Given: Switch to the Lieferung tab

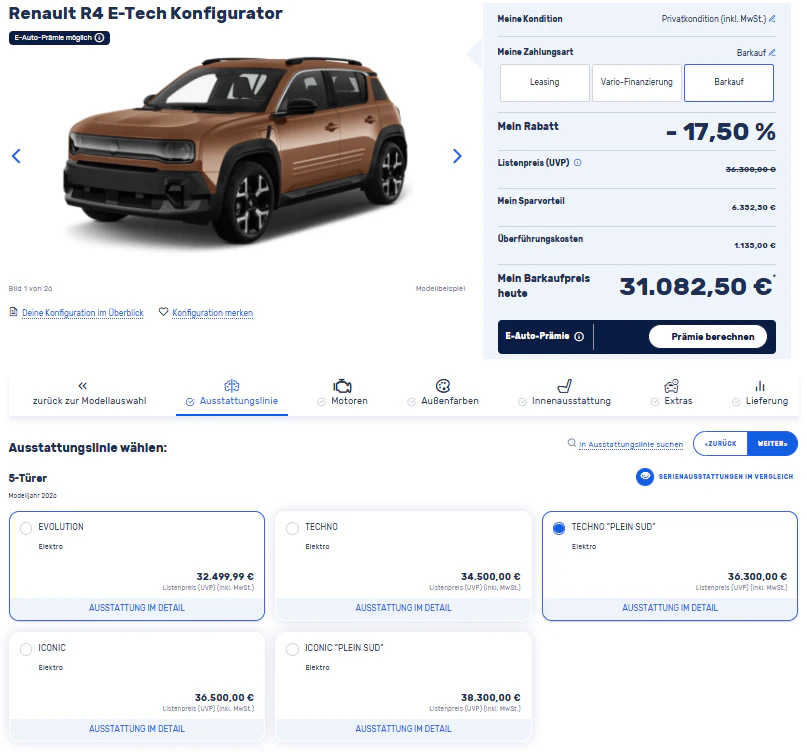Looking at the screenshot, I should point(760,394).
